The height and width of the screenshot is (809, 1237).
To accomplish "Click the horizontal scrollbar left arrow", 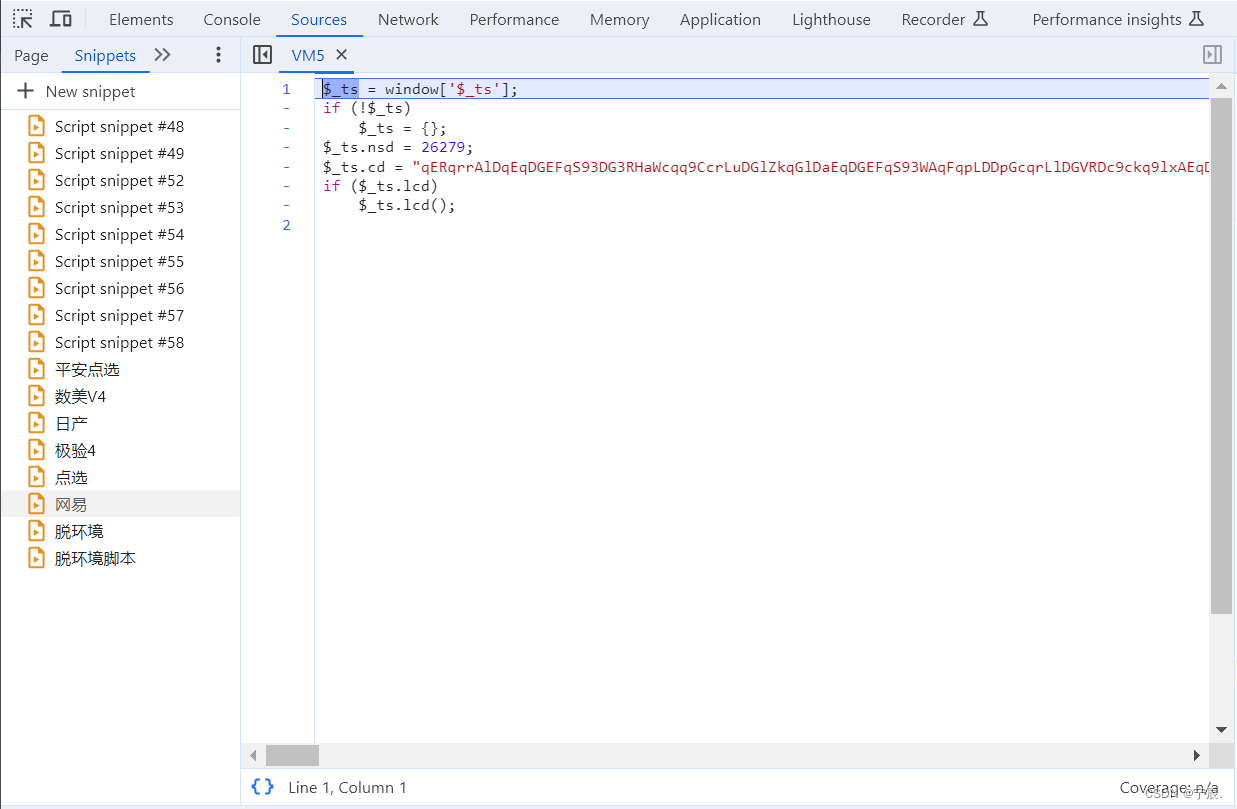I will pyautogui.click(x=254, y=755).
